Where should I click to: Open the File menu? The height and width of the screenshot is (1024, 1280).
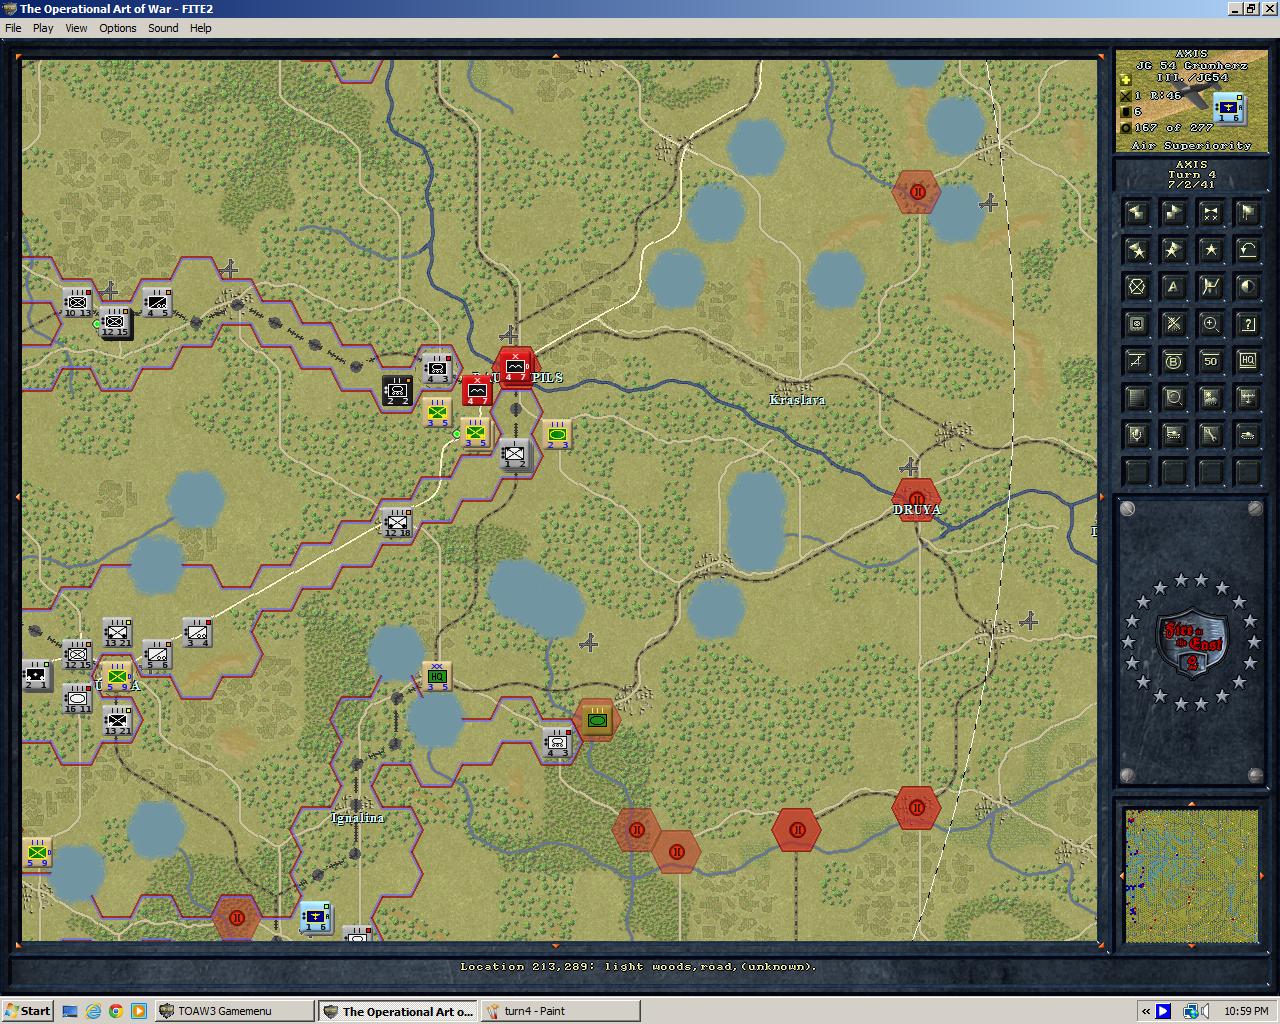[13, 28]
